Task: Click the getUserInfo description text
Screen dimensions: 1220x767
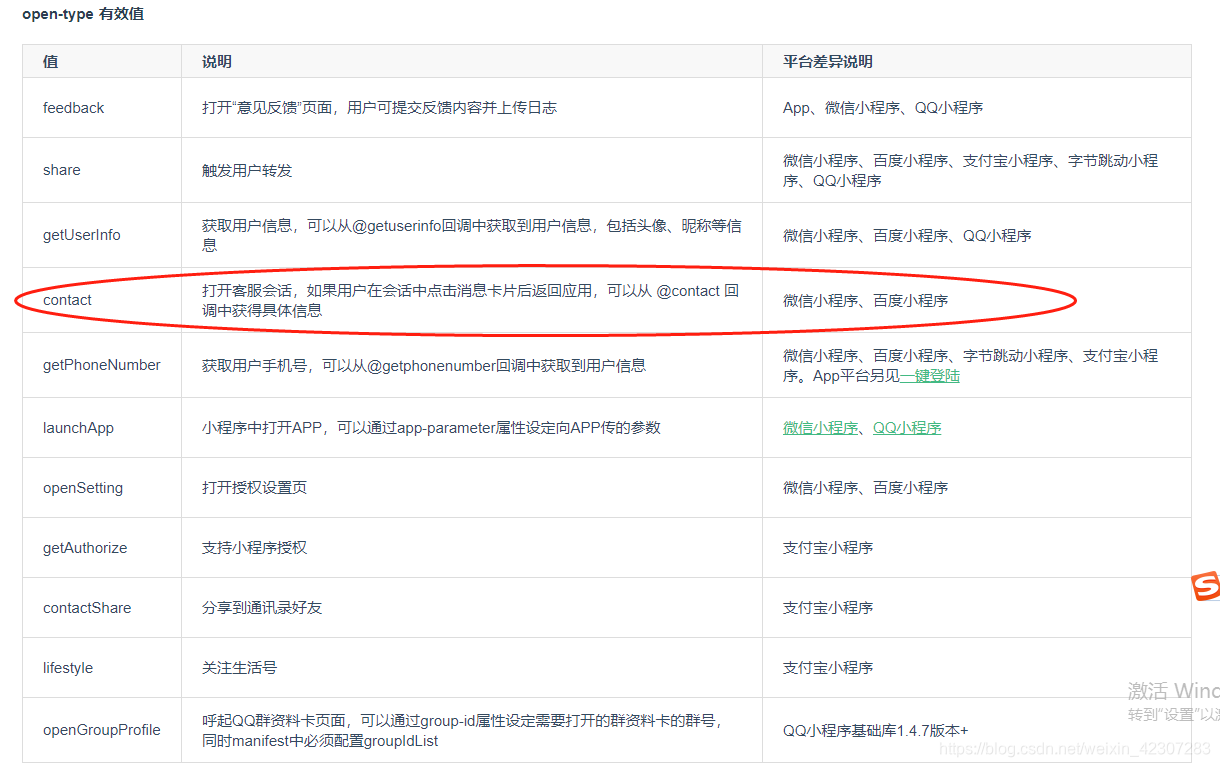Action: pos(472,235)
